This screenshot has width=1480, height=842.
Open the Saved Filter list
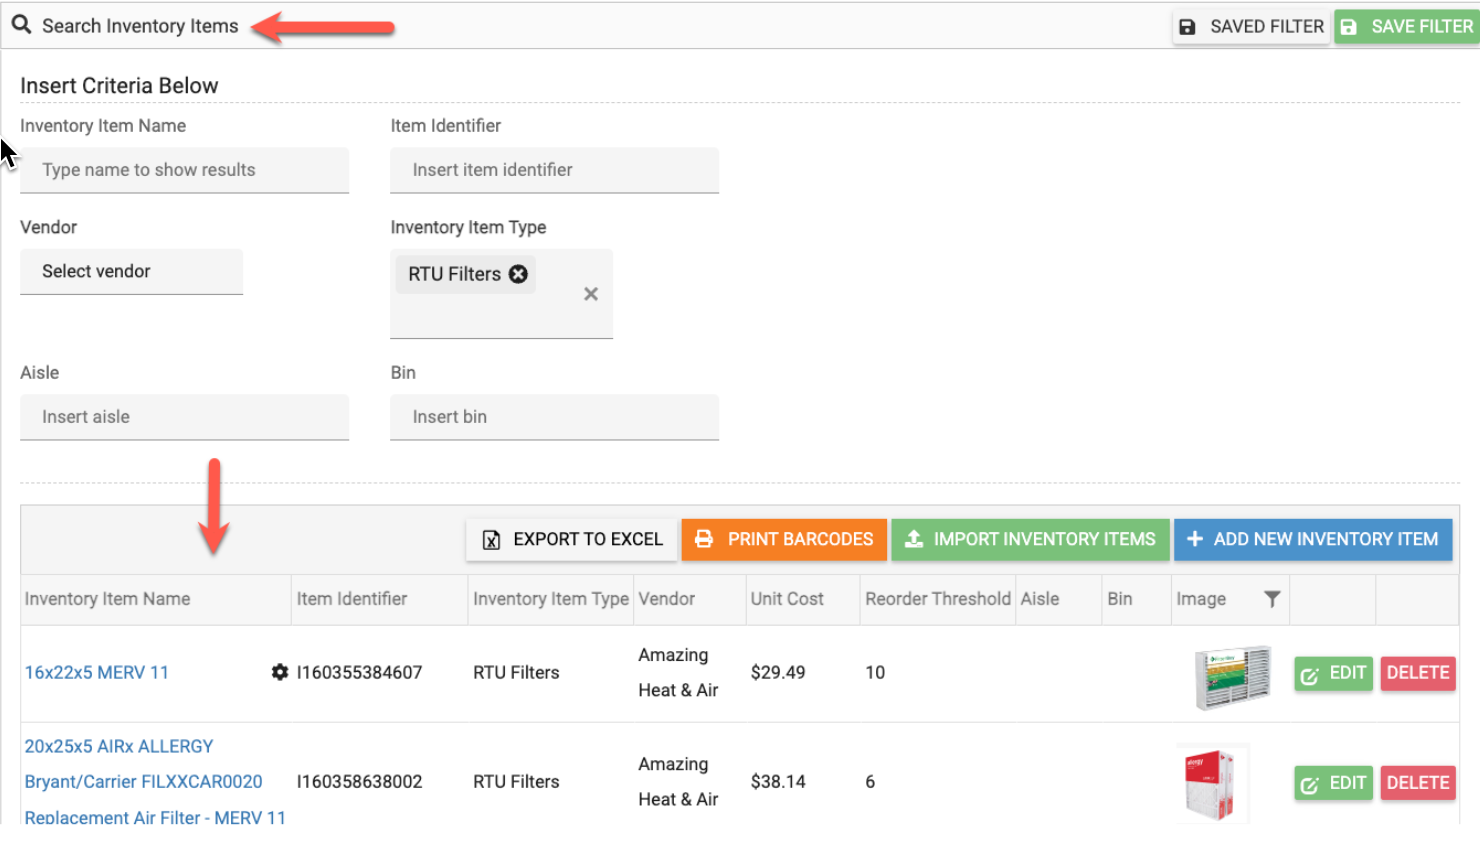[1251, 27]
